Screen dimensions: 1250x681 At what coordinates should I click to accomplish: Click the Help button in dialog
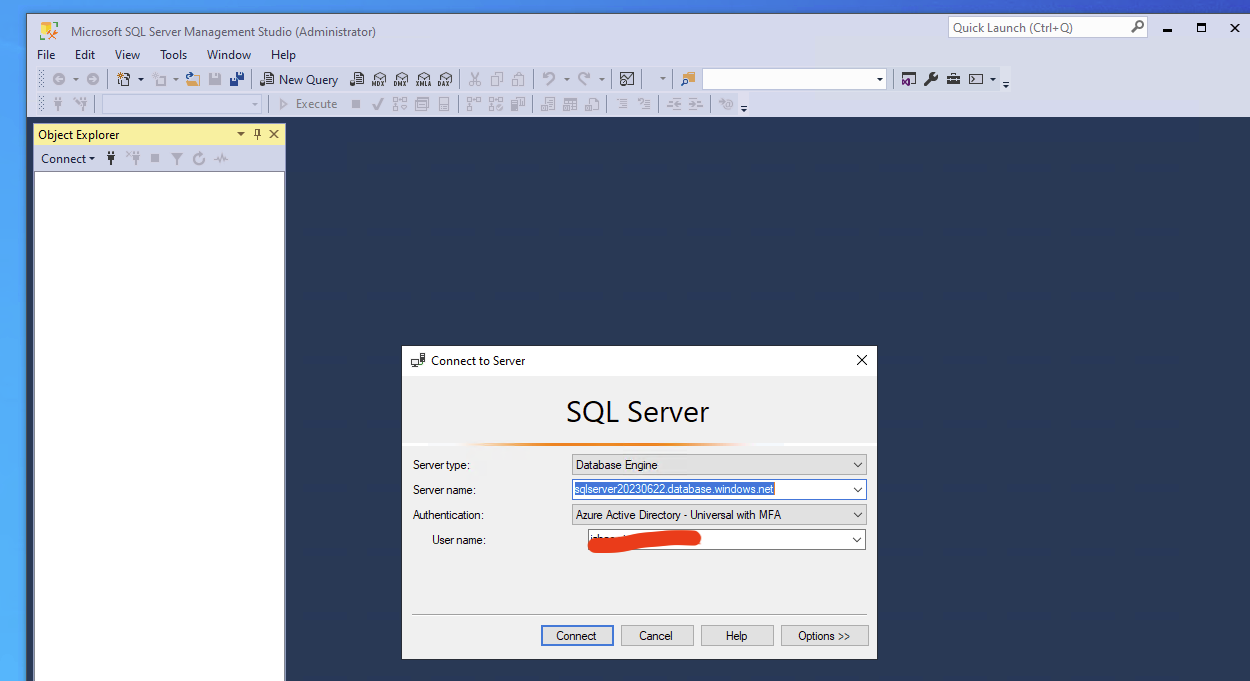coord(737,636)
